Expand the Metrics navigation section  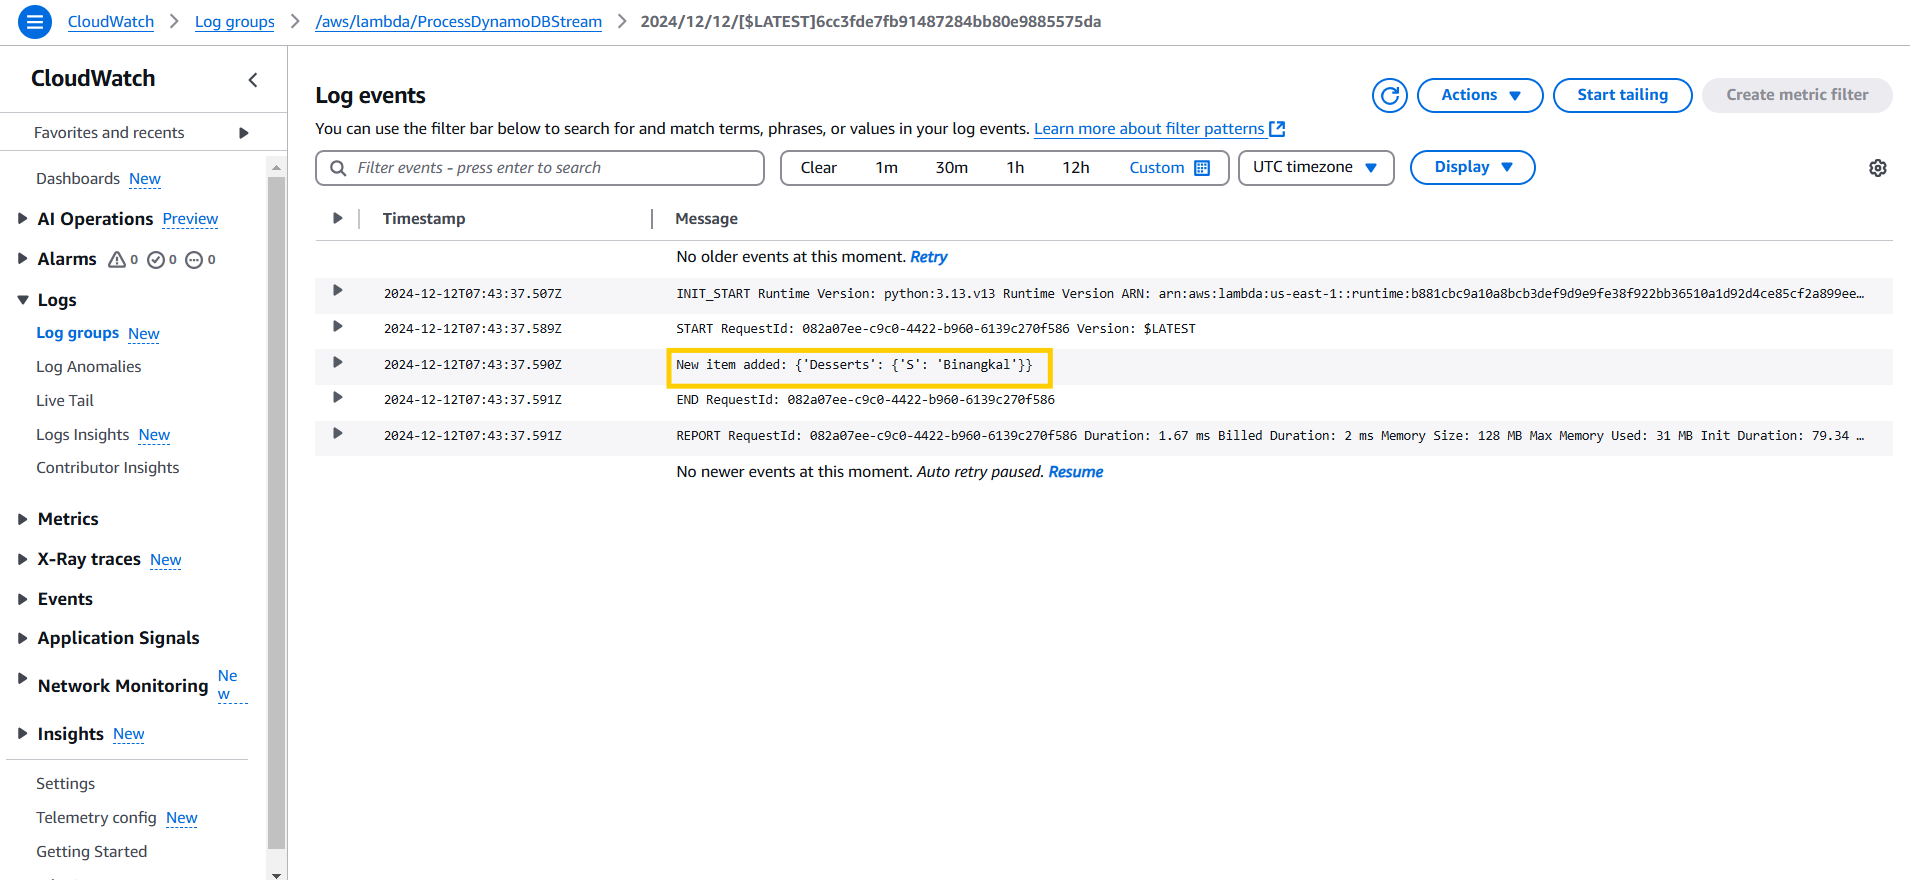22,519
